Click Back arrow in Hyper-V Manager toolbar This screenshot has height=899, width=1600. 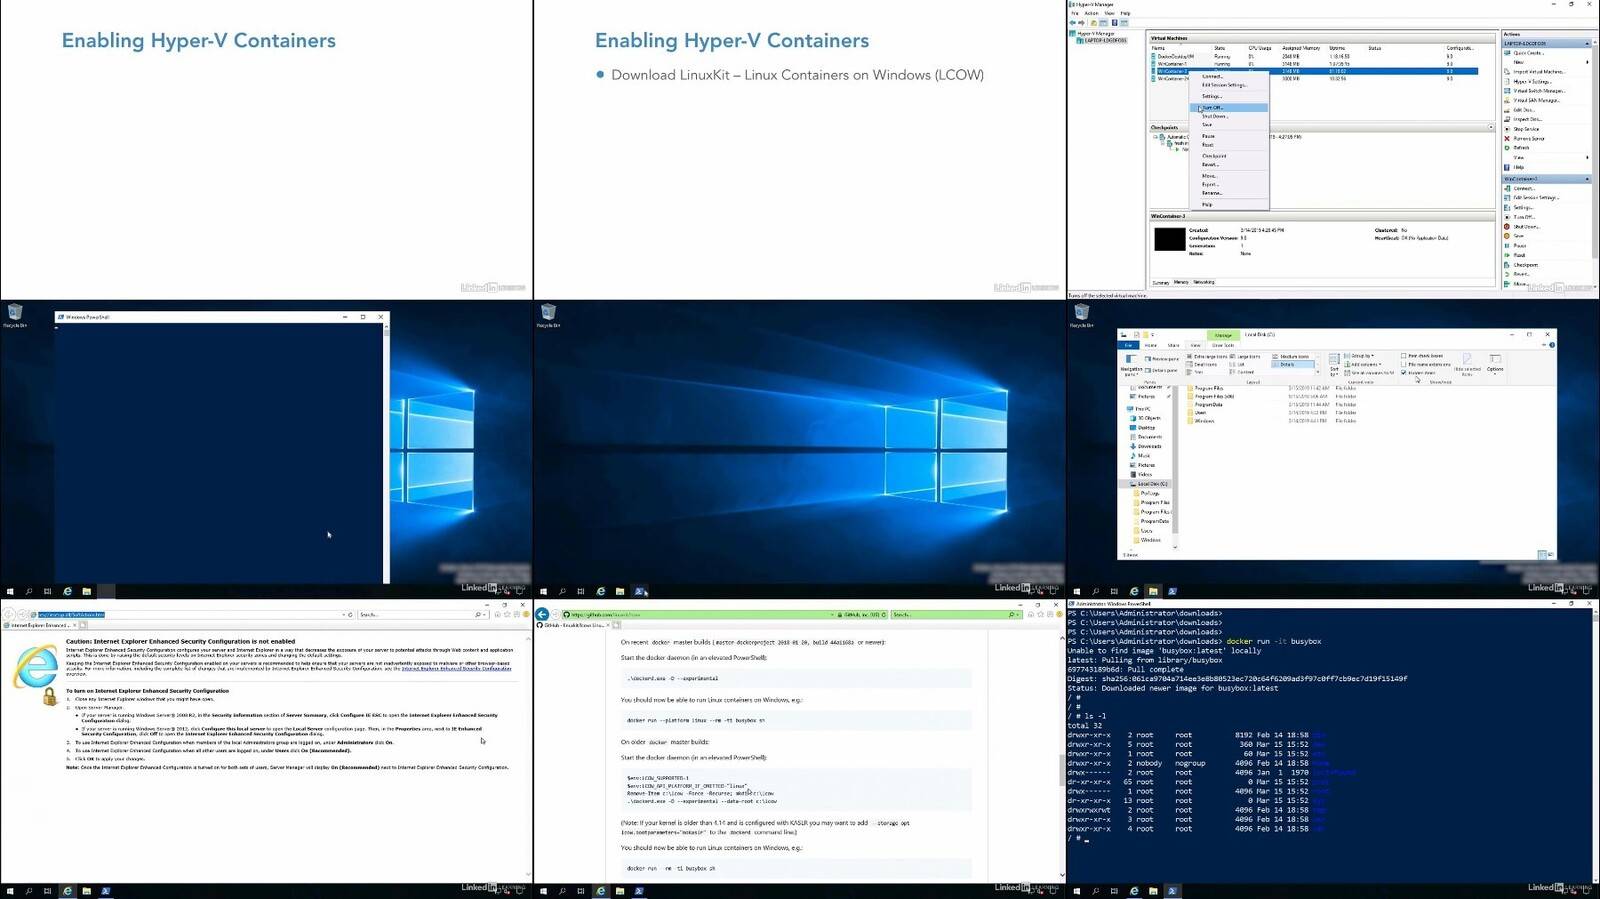pyautogui.click(x=1073, y=23)
